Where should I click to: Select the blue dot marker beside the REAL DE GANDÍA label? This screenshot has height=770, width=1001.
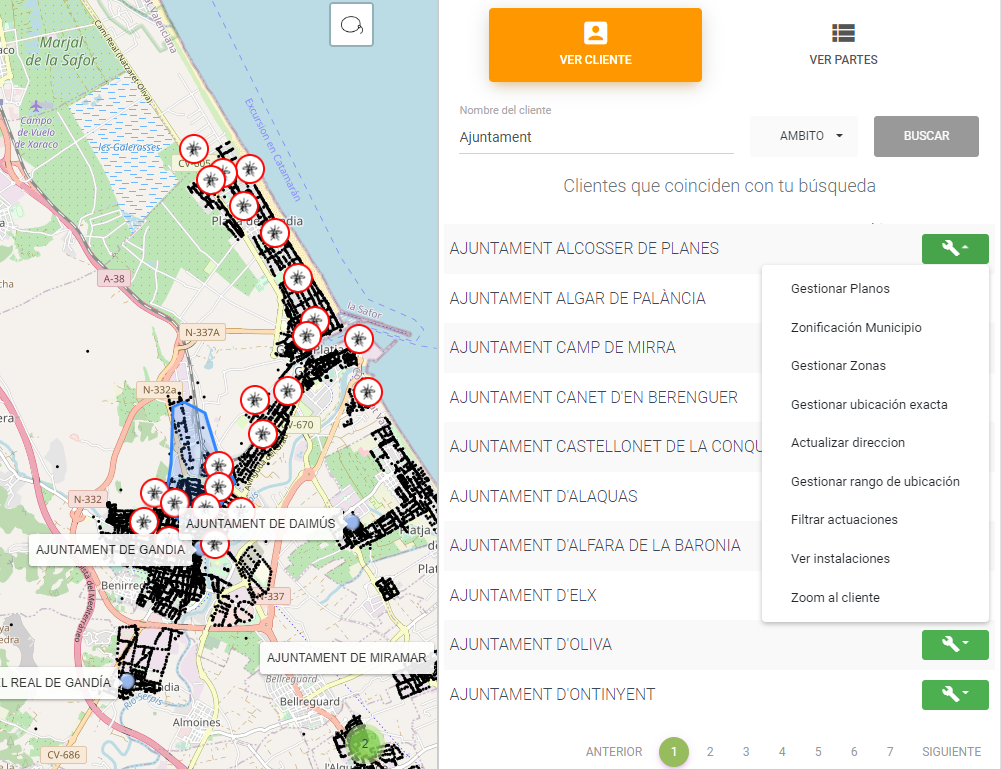pyautogui.click(x=128, y=681)
